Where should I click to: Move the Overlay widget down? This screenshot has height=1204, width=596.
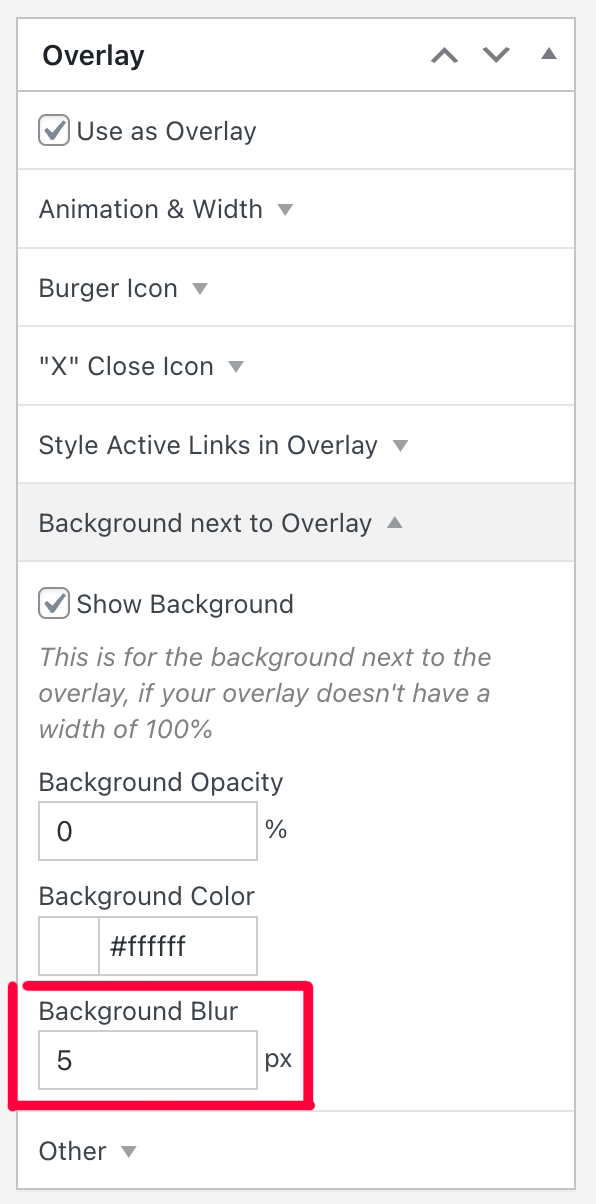495,55
